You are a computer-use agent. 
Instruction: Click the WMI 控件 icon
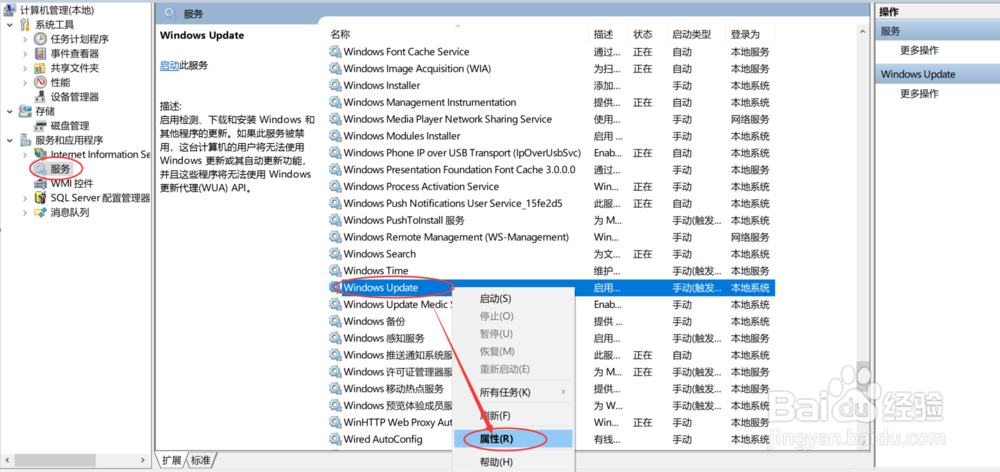click(41, 184)
